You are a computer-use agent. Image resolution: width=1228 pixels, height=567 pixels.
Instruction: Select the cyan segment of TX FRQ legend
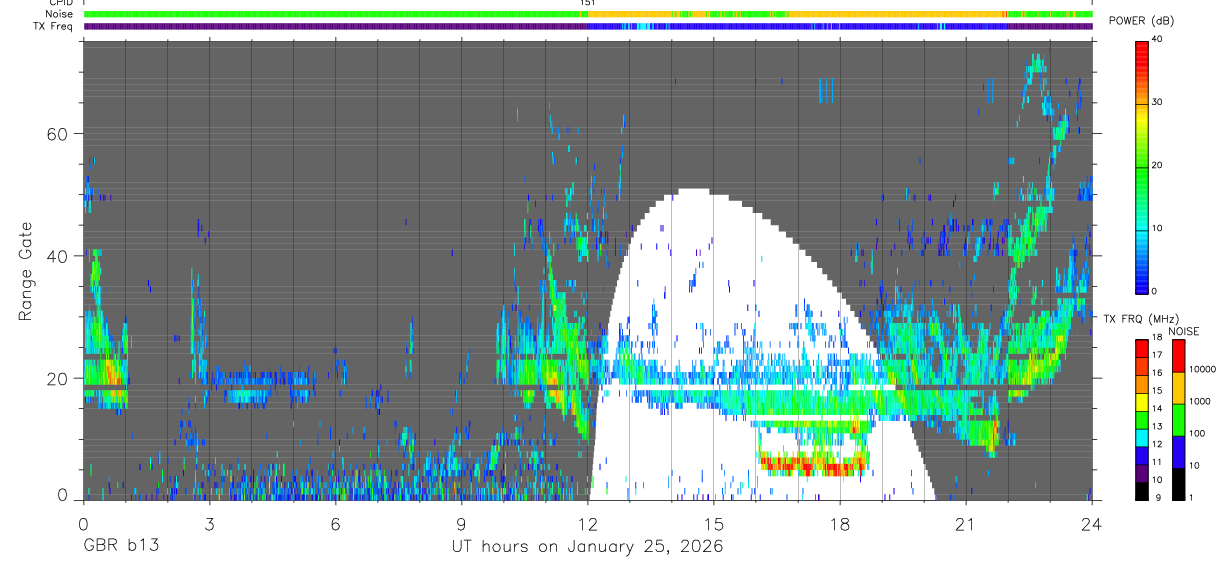coord(1142,437)
